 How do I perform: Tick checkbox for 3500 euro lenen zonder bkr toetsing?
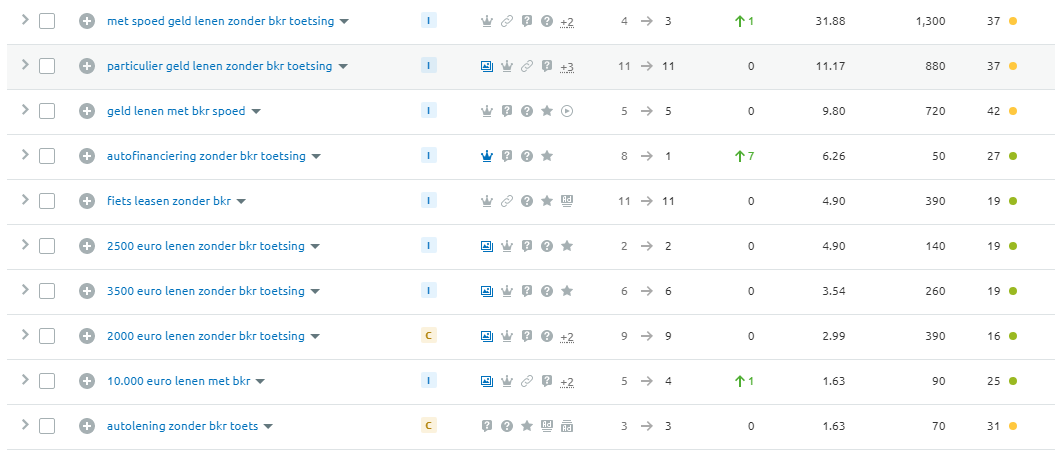46,291
